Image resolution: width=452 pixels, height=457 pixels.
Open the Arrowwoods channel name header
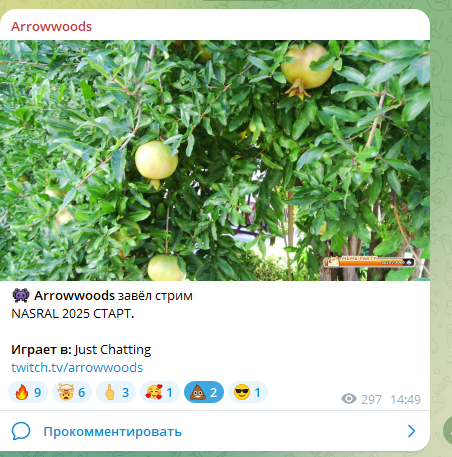51,26
